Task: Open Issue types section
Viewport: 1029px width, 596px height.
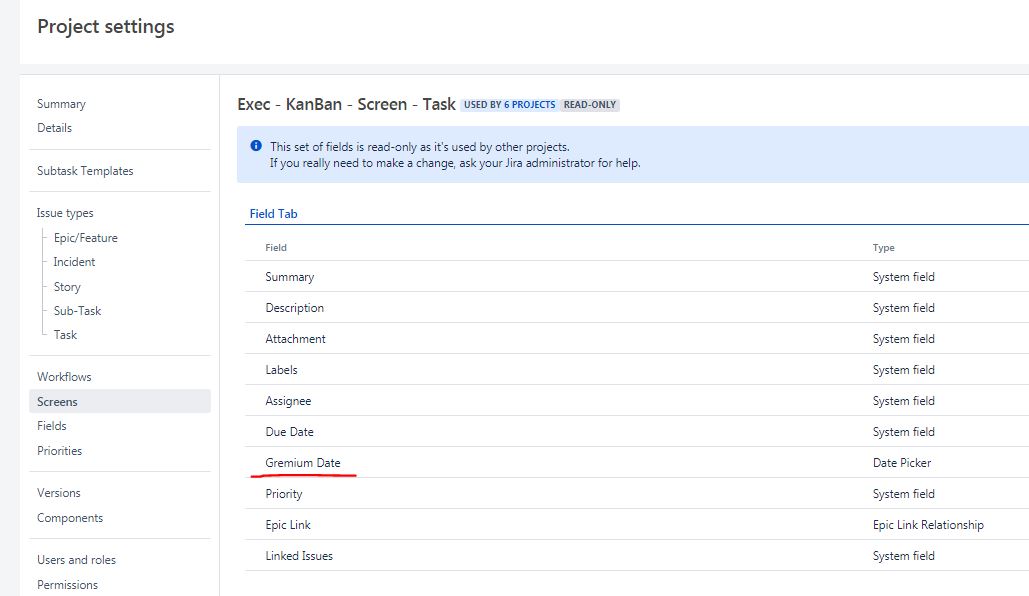Action: pos(65,213)
